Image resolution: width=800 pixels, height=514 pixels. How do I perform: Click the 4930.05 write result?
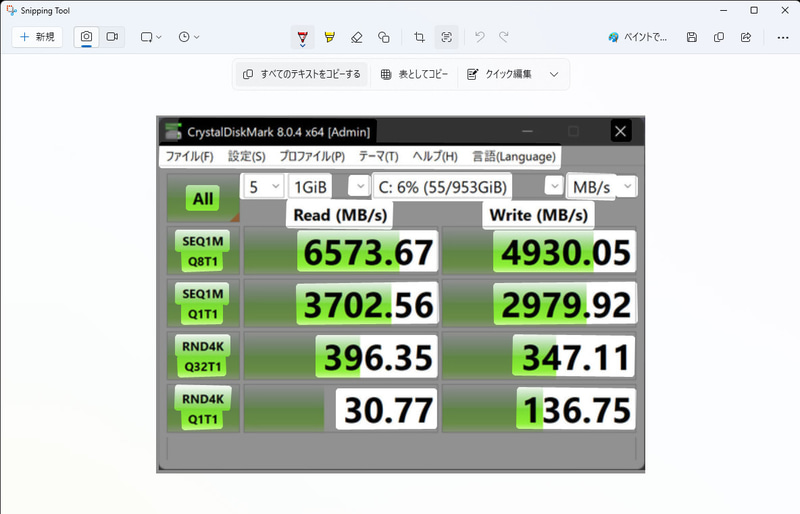pos(539,251)
